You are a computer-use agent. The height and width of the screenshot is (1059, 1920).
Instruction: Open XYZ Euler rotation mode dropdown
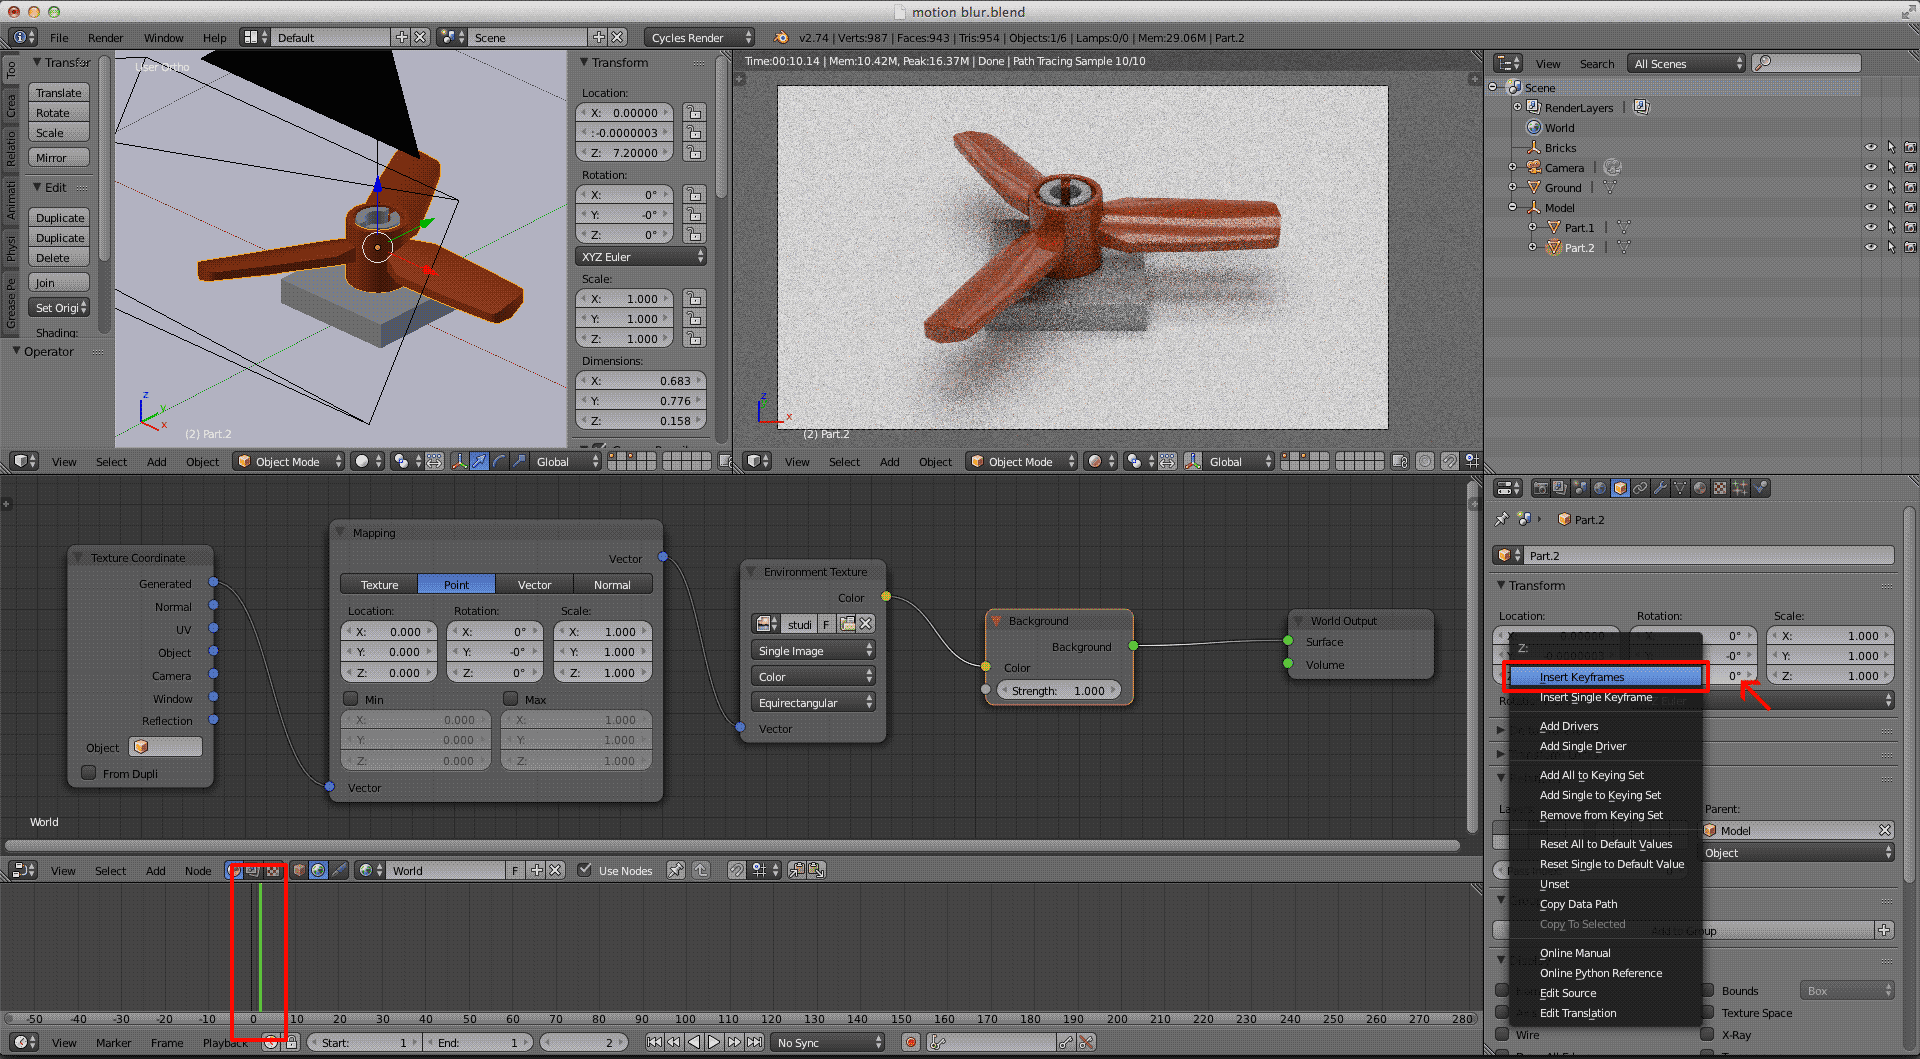641,257
